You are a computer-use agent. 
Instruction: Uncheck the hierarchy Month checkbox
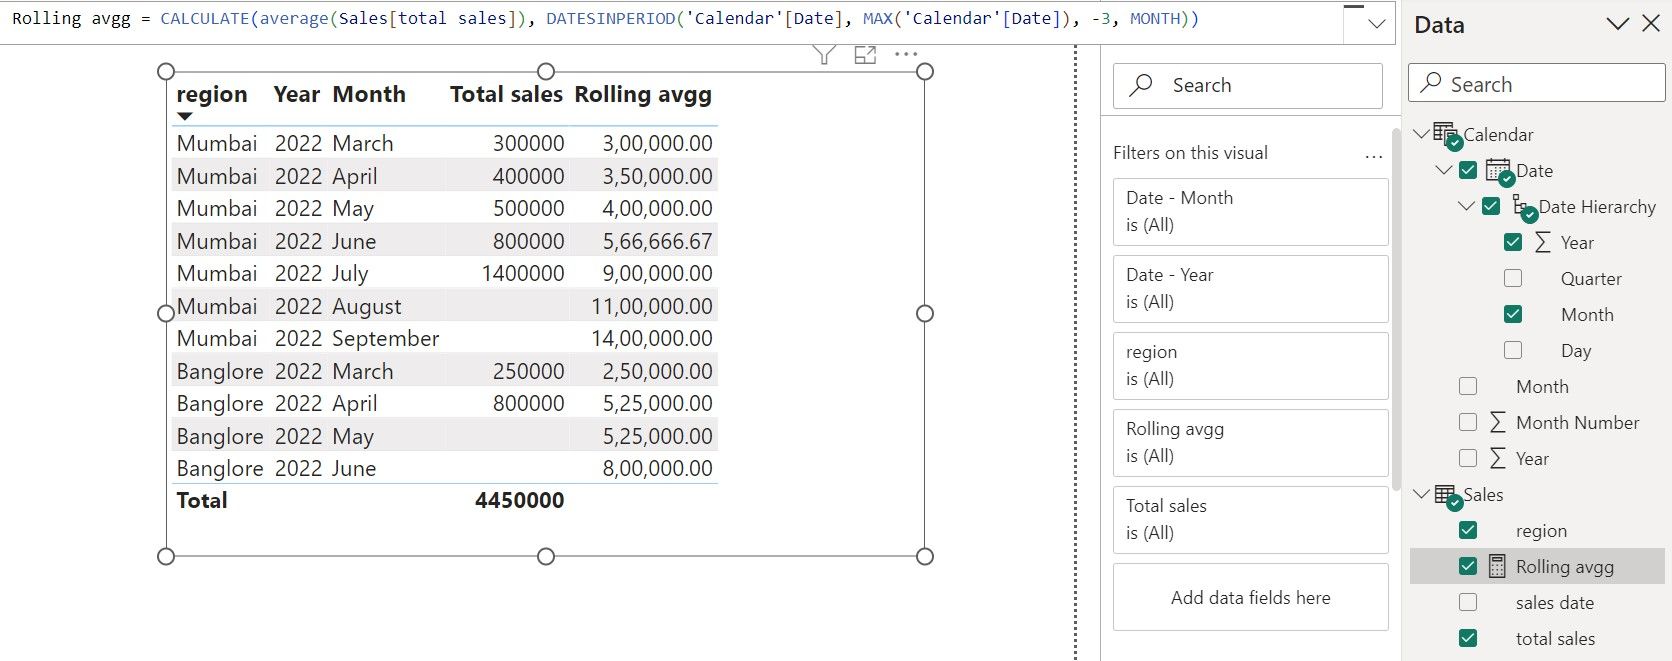1513,315
